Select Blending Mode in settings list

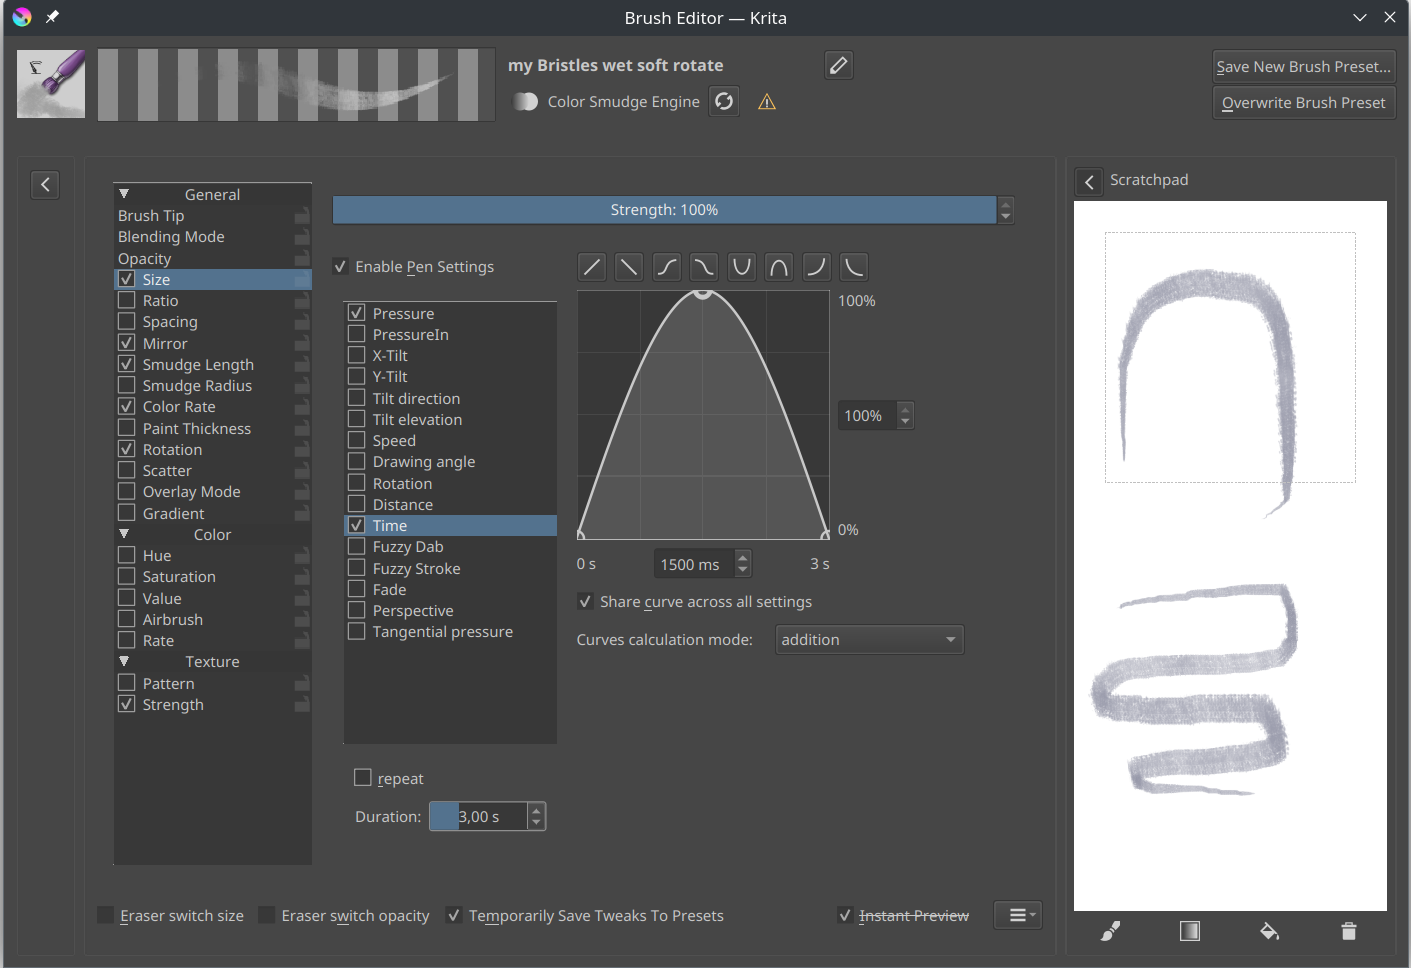point(171,237)
